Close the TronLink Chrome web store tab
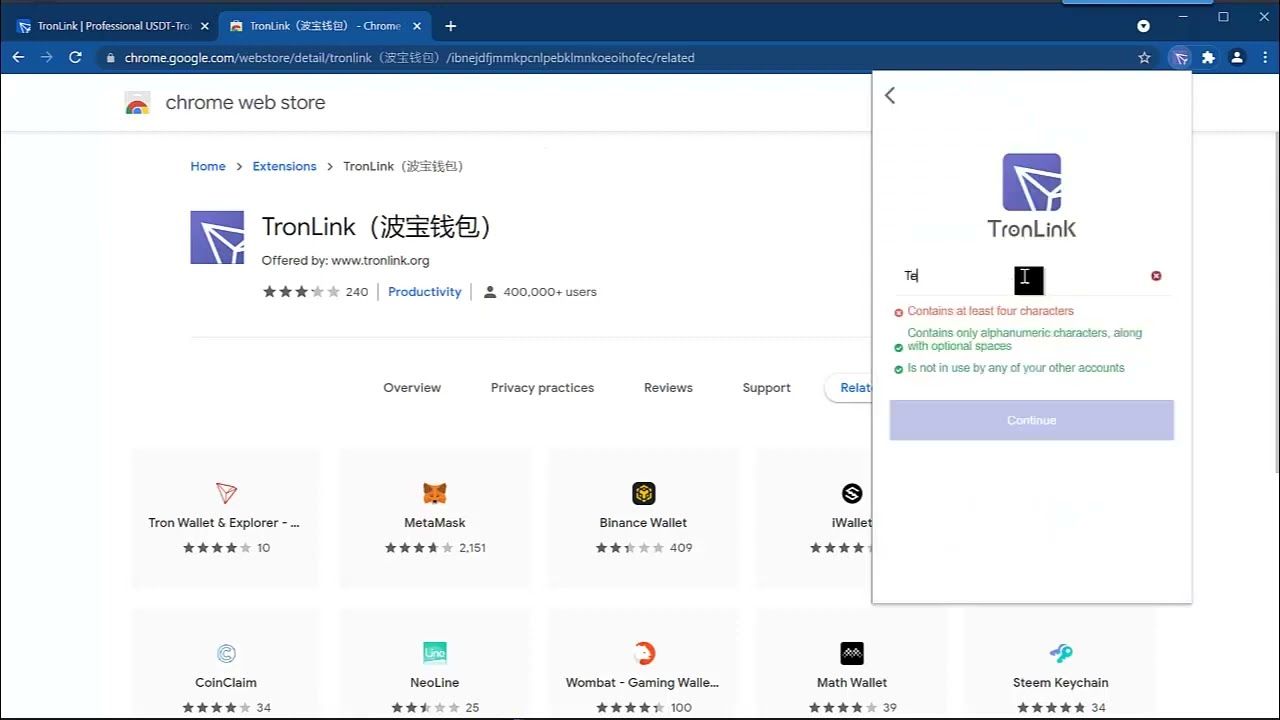This screenshot has width=1280, height=720. (417, 26)
